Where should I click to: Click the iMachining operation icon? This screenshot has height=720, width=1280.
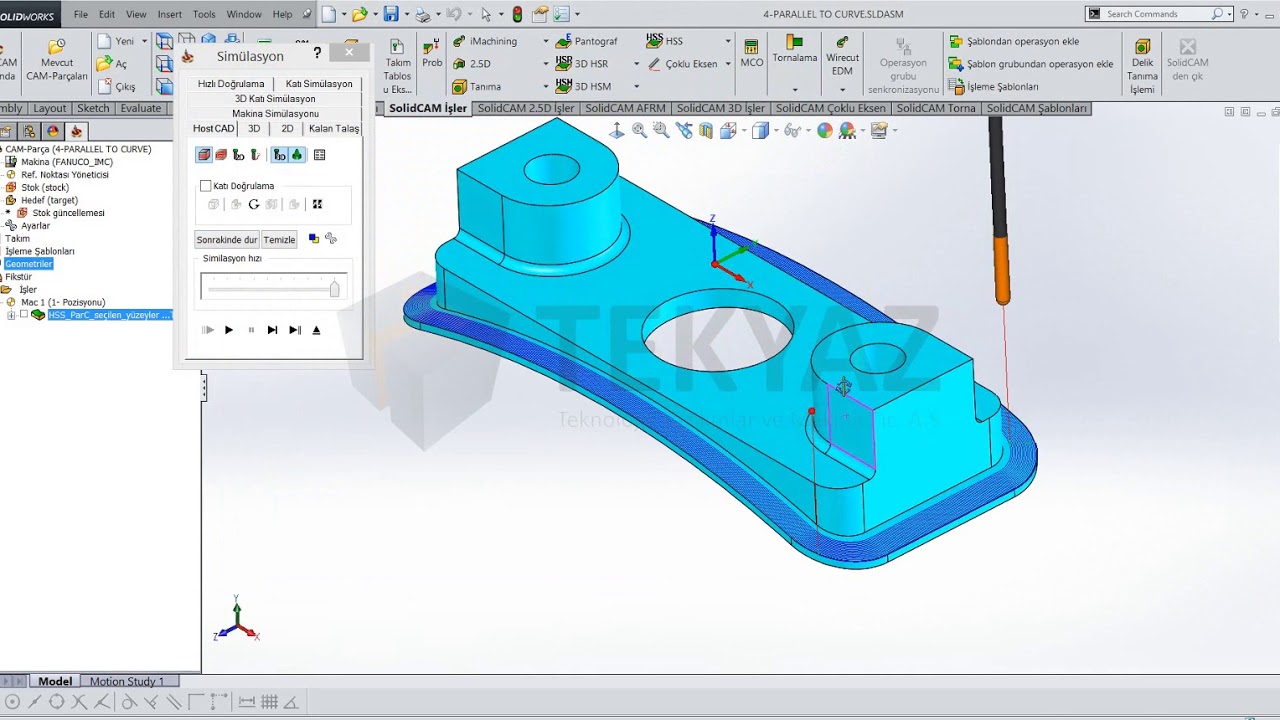tap(459, 41)
